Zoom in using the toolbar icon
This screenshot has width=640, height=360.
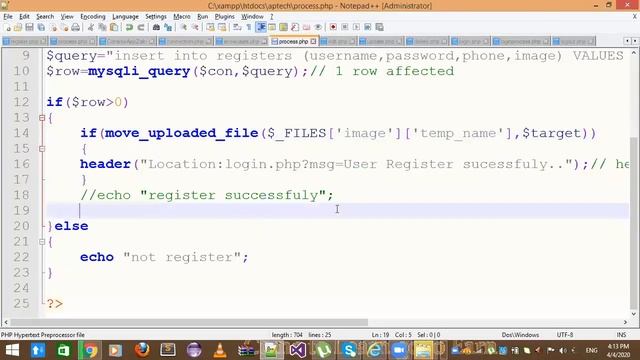pyautogui.click(x=184, y=27)
